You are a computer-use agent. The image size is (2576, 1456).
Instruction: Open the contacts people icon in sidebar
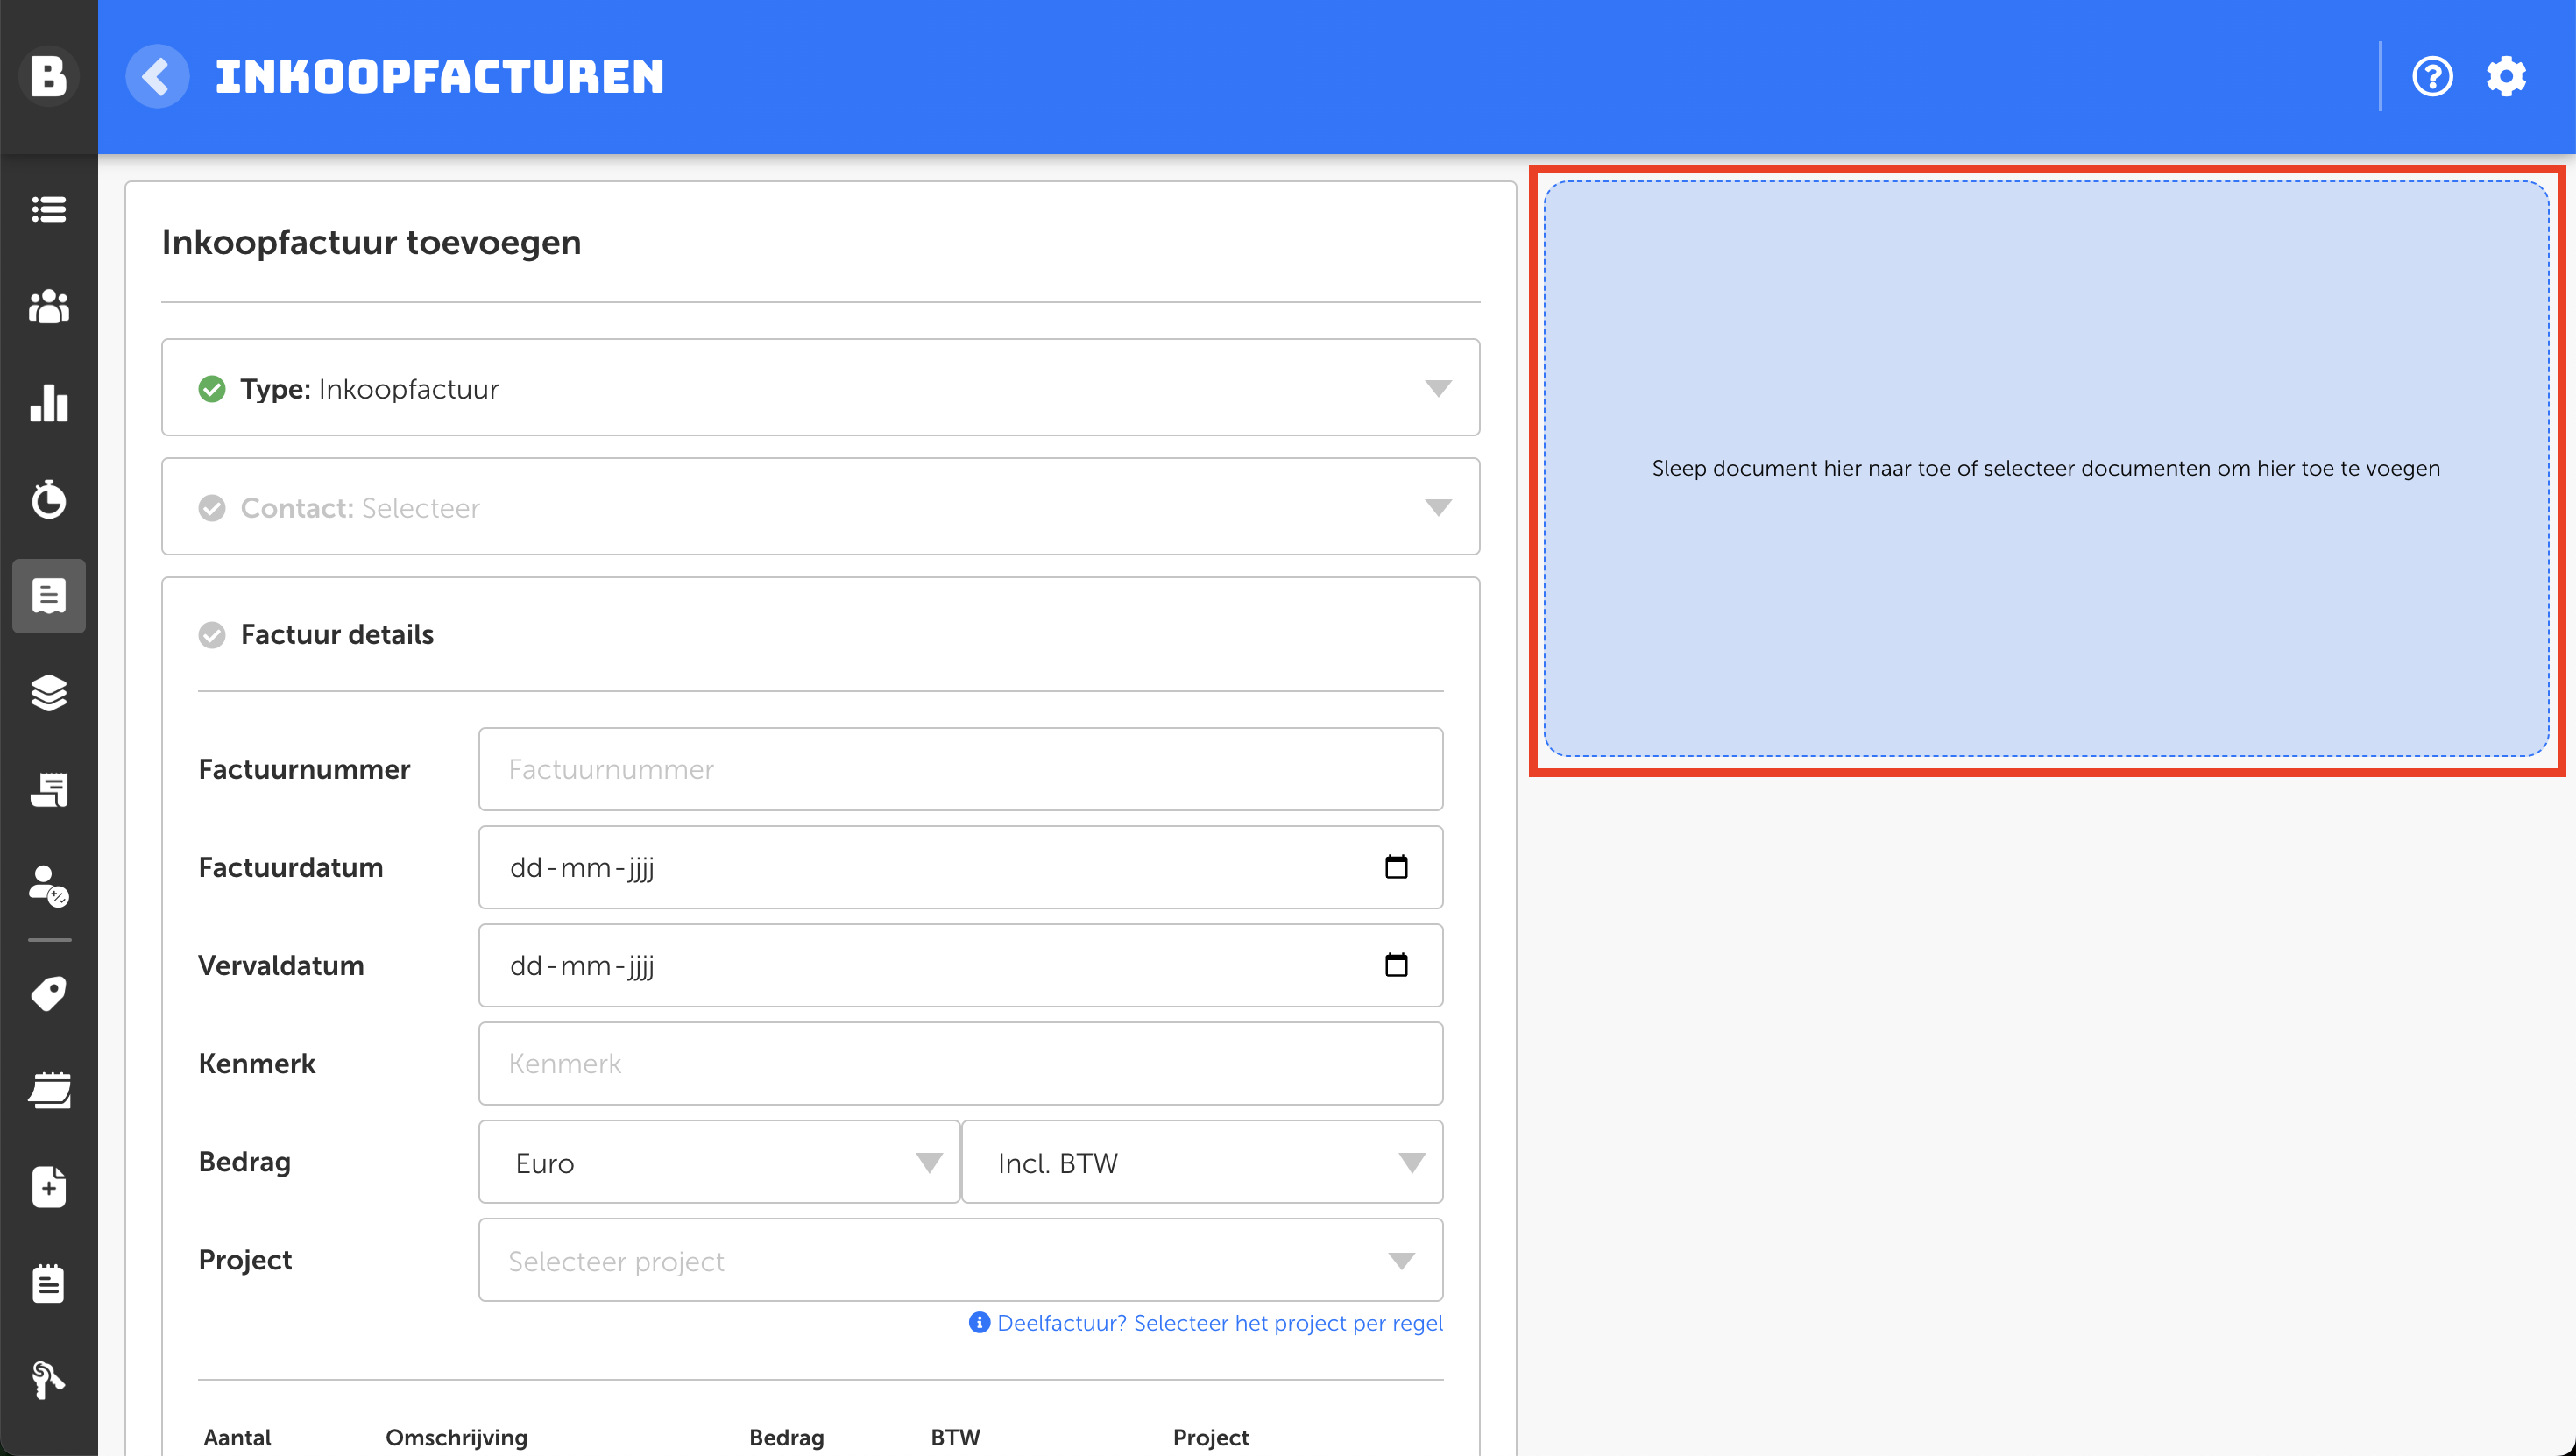(x=48, y=306)
